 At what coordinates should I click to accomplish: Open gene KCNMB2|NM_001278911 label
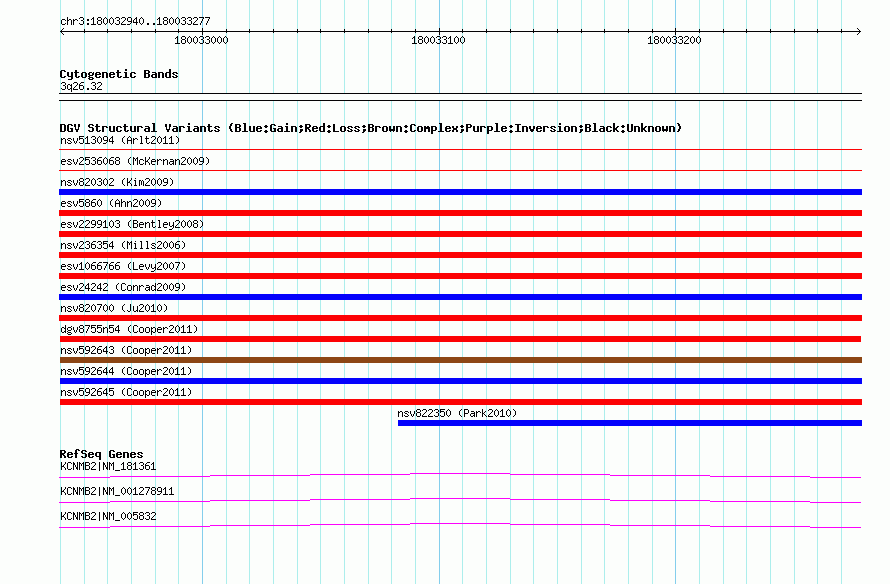pyautogui.click(x=117, y=491)
